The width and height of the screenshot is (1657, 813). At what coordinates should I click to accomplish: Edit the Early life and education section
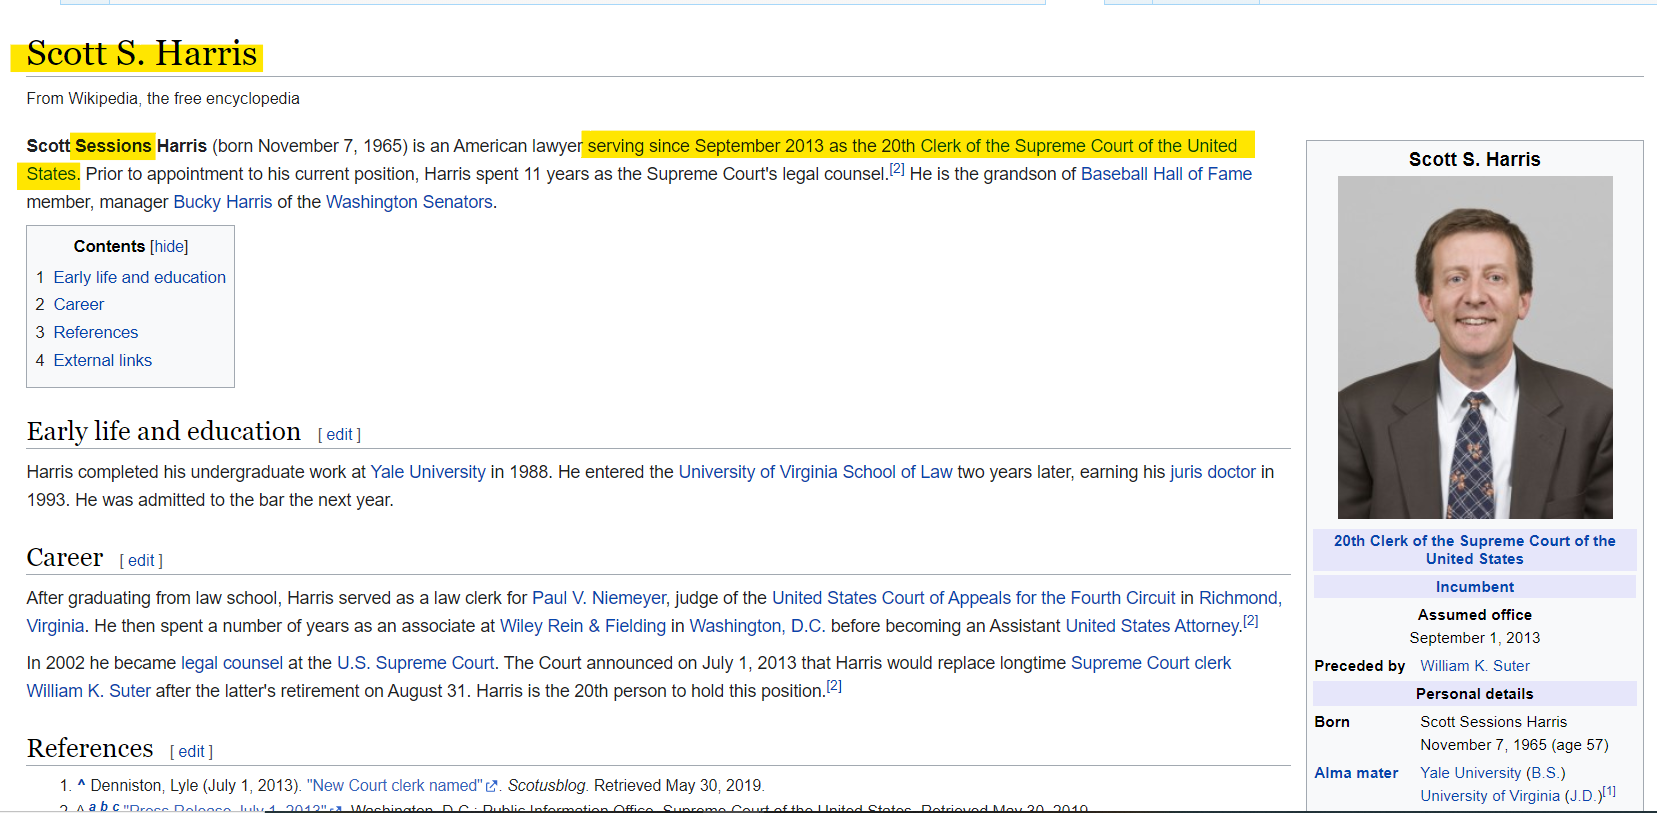tap(339, 434)
